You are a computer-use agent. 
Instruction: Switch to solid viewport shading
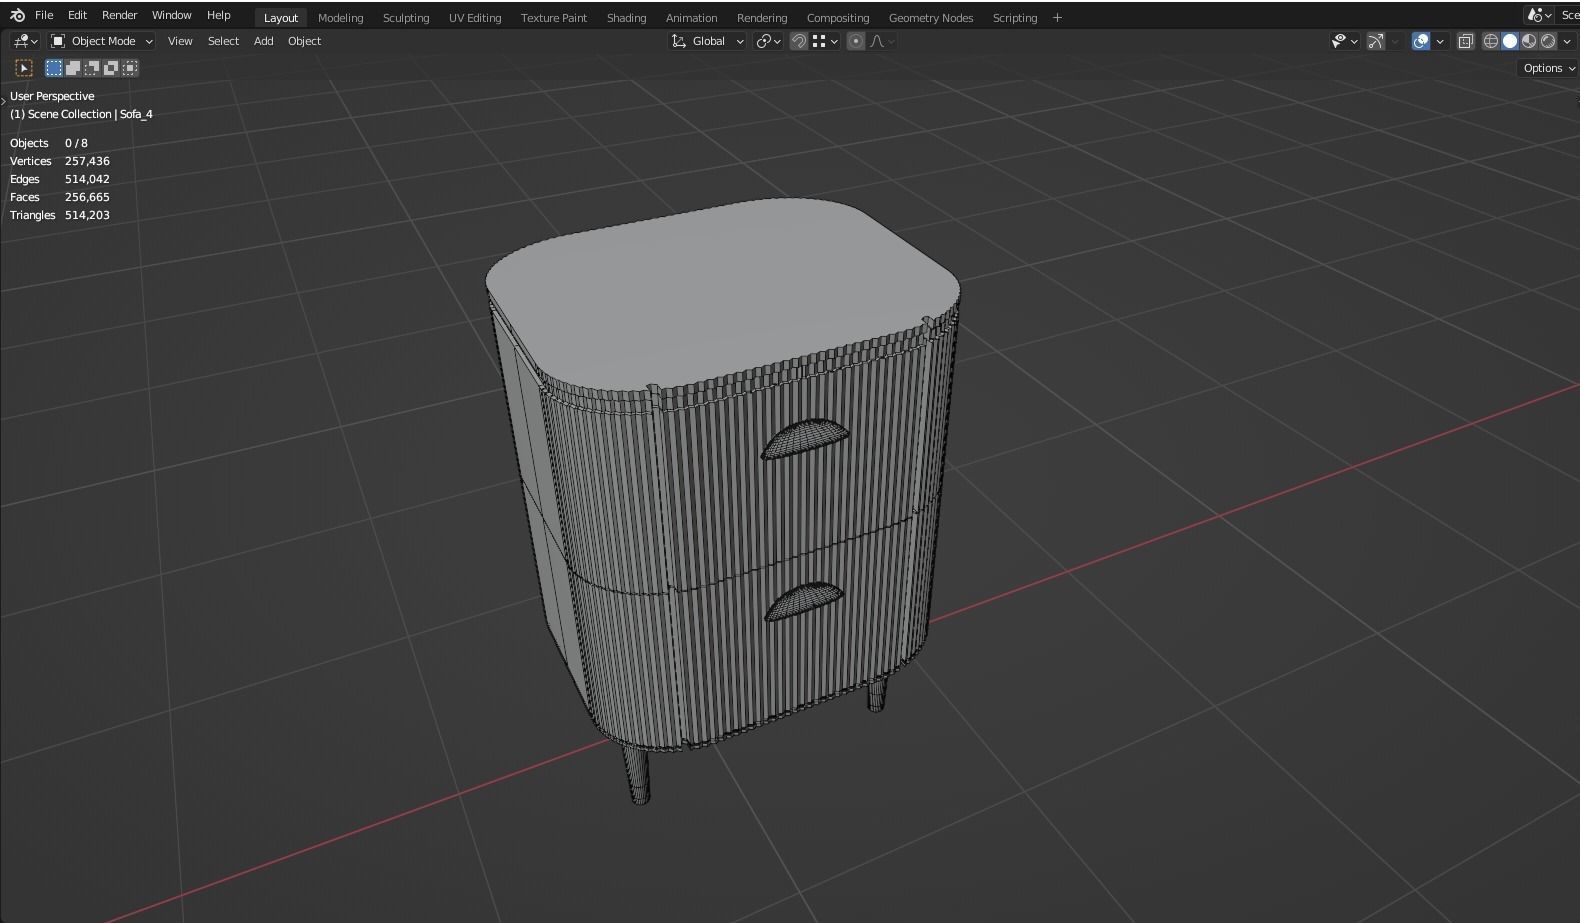point(1510,41)
